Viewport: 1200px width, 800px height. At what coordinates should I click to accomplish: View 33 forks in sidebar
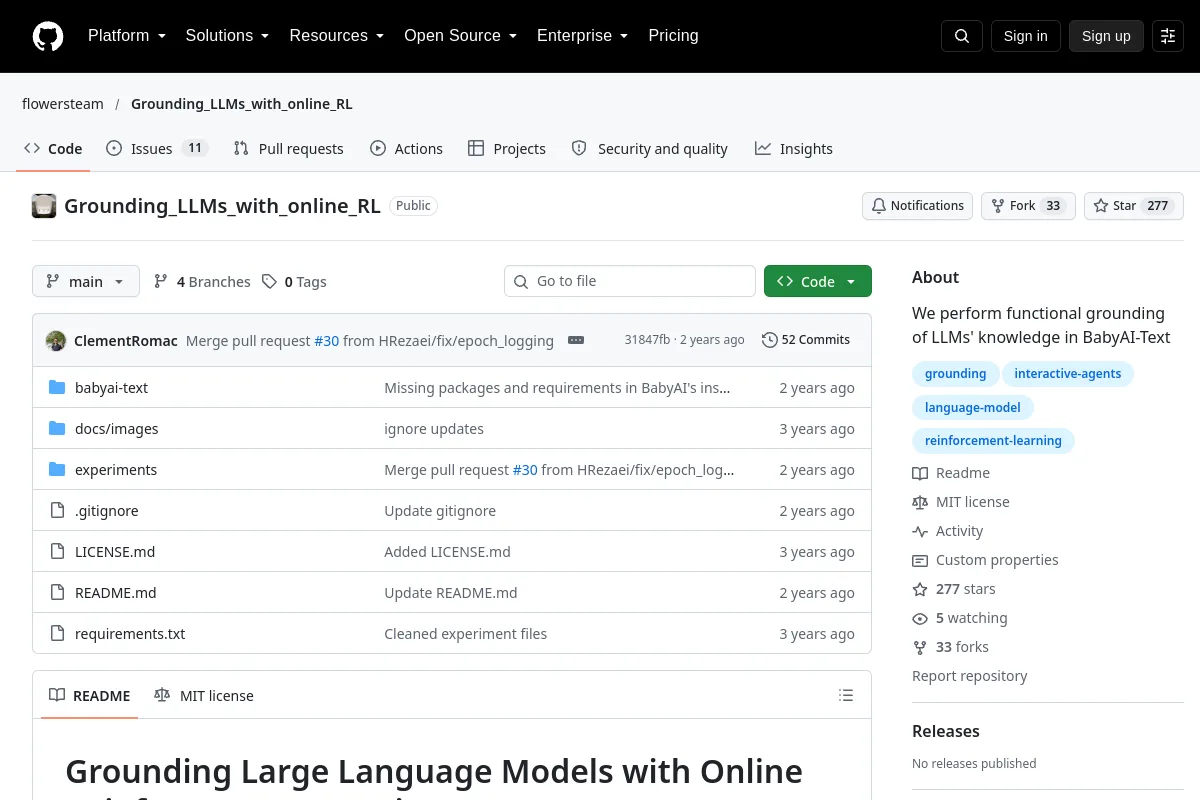950,647
